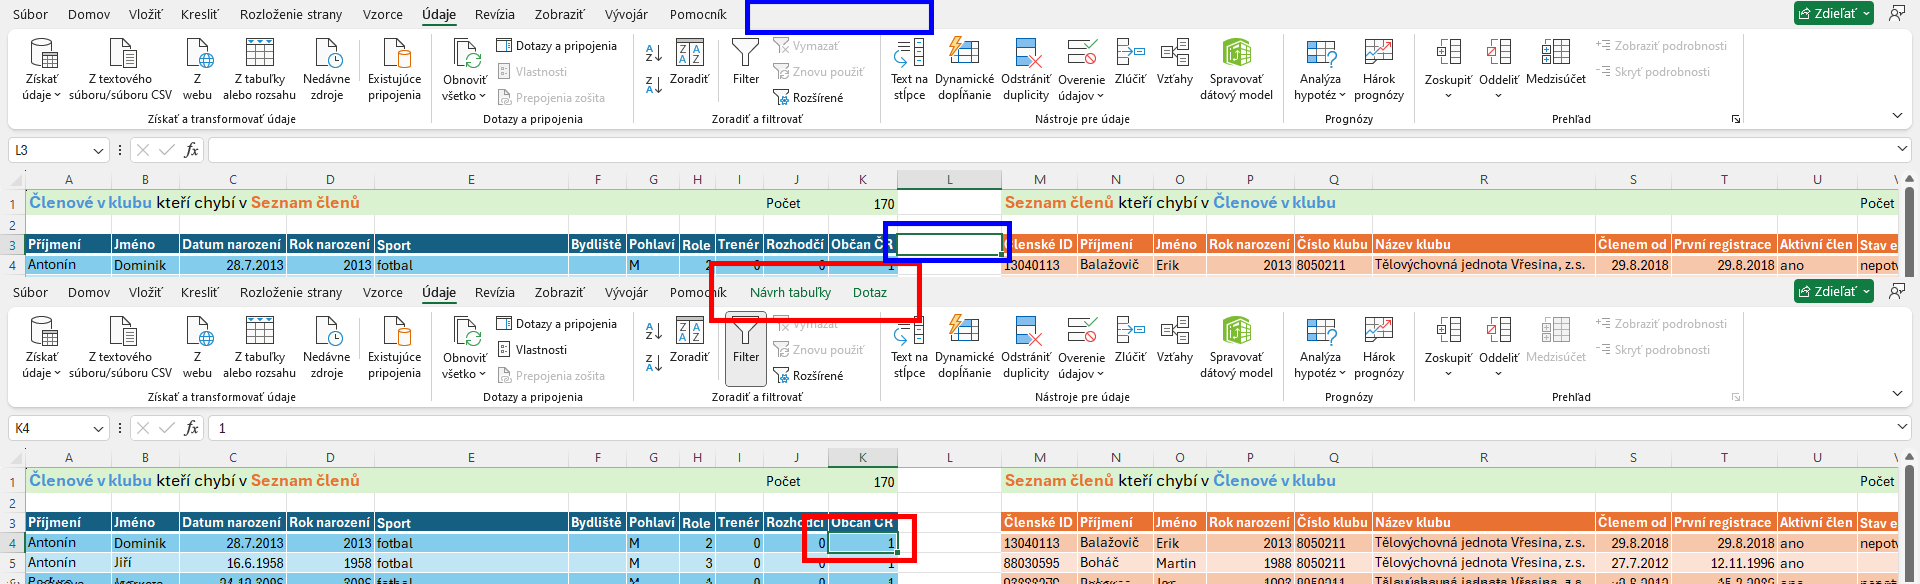Open the Name Box dropdown showing K4
This screenshot has width=1920, height=584.
coord(98,429)
